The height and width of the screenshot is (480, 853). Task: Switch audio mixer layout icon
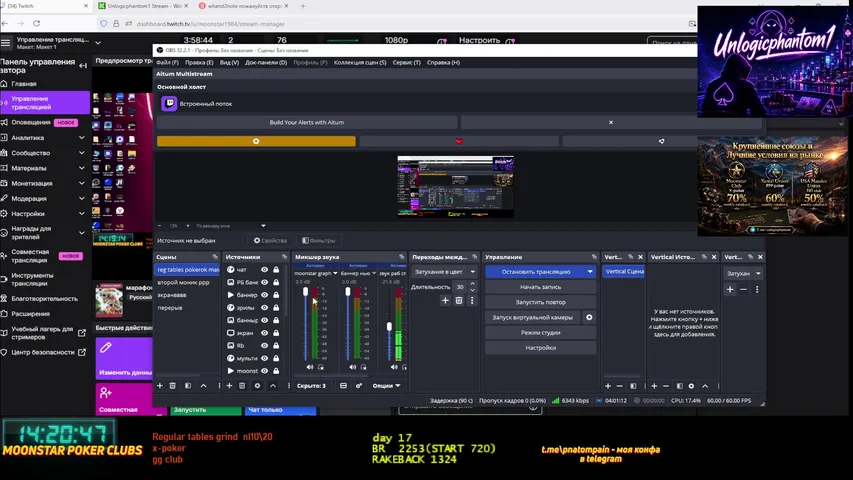tap(343, 386)
